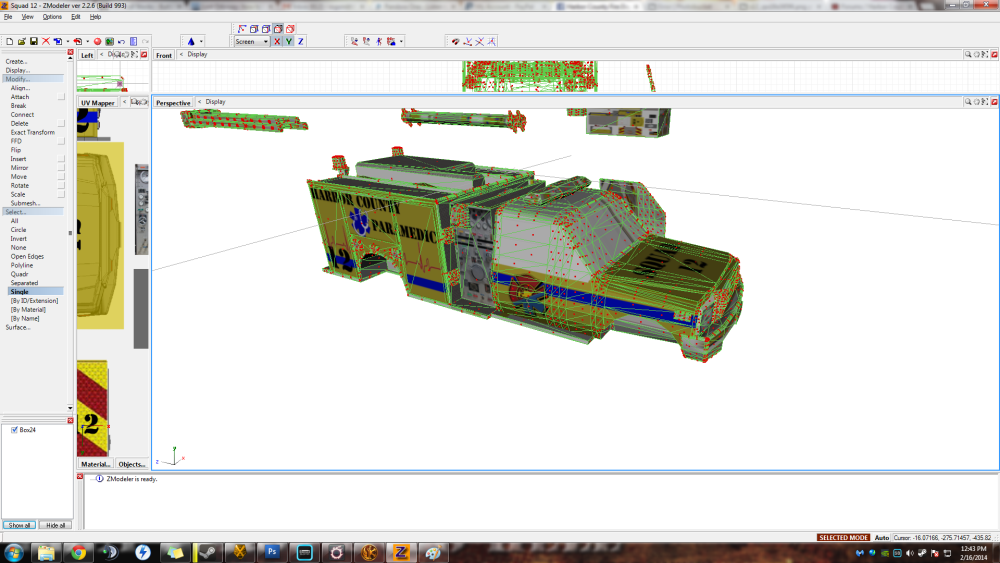Toggle the options box beside Delete
The height and width of the screenshot is (563, 1000).
(61, 124)
